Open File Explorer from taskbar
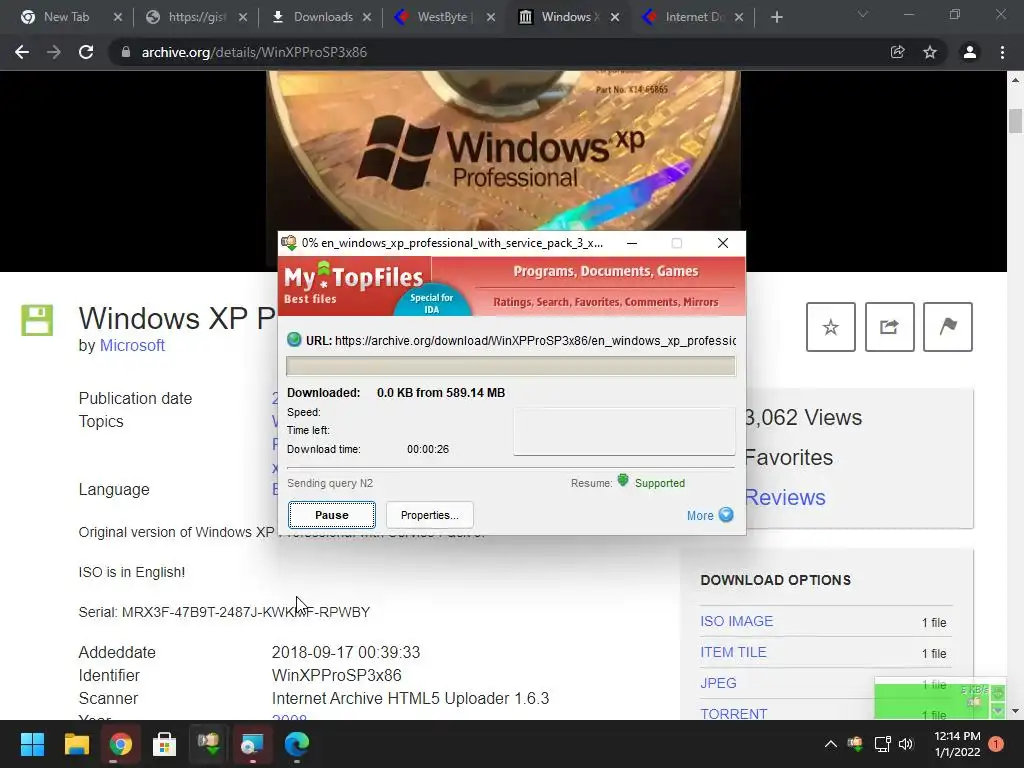 (x=76, y=744)
